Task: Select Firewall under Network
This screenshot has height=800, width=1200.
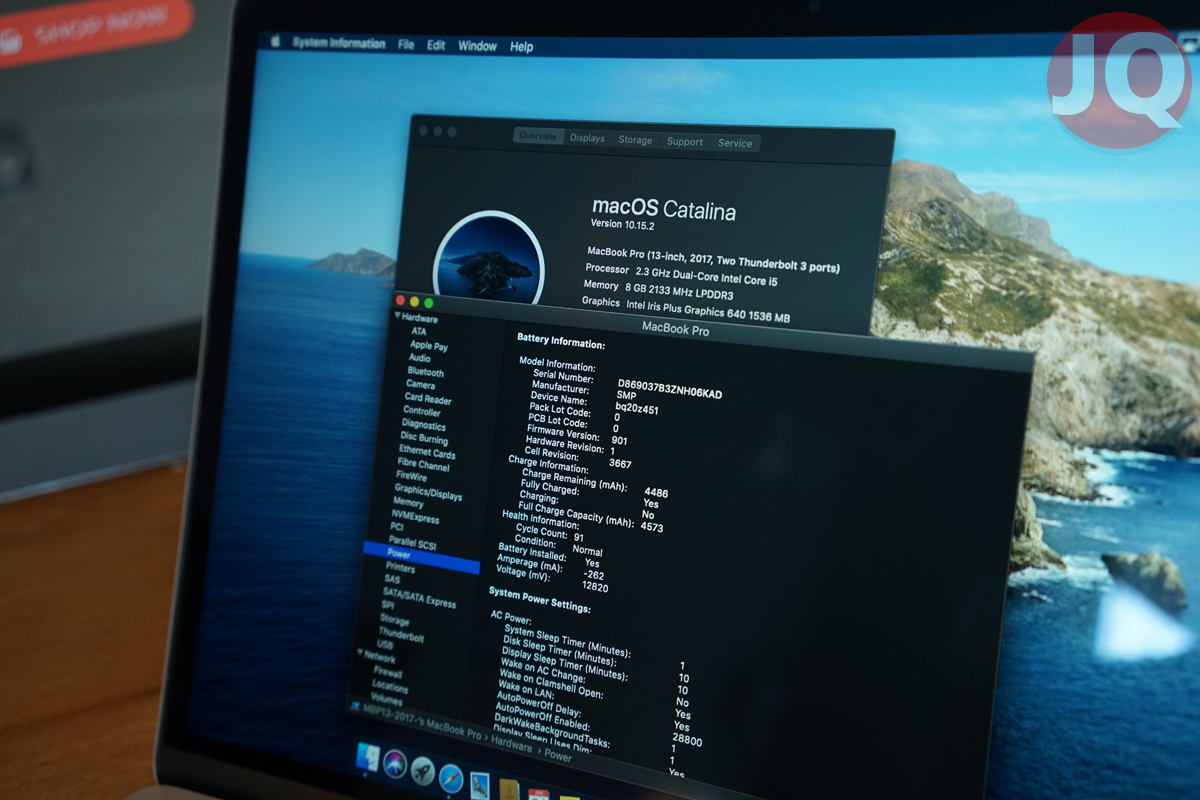Action: 388,673
